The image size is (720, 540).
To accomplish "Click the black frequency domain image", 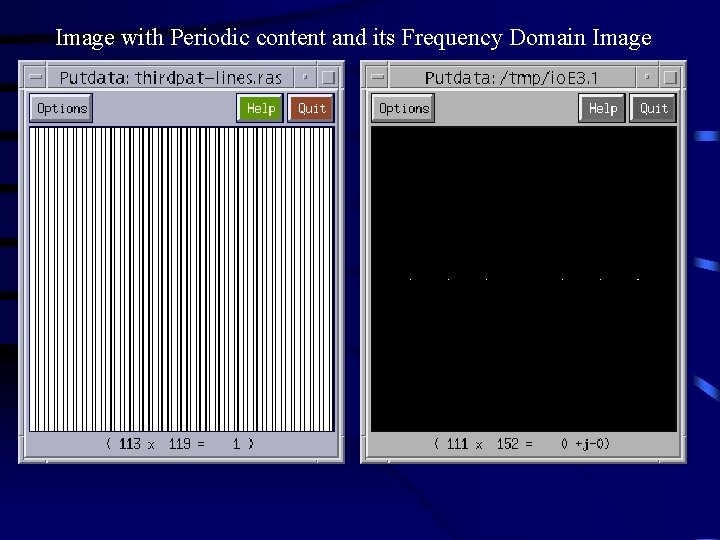I will (524, 279).
